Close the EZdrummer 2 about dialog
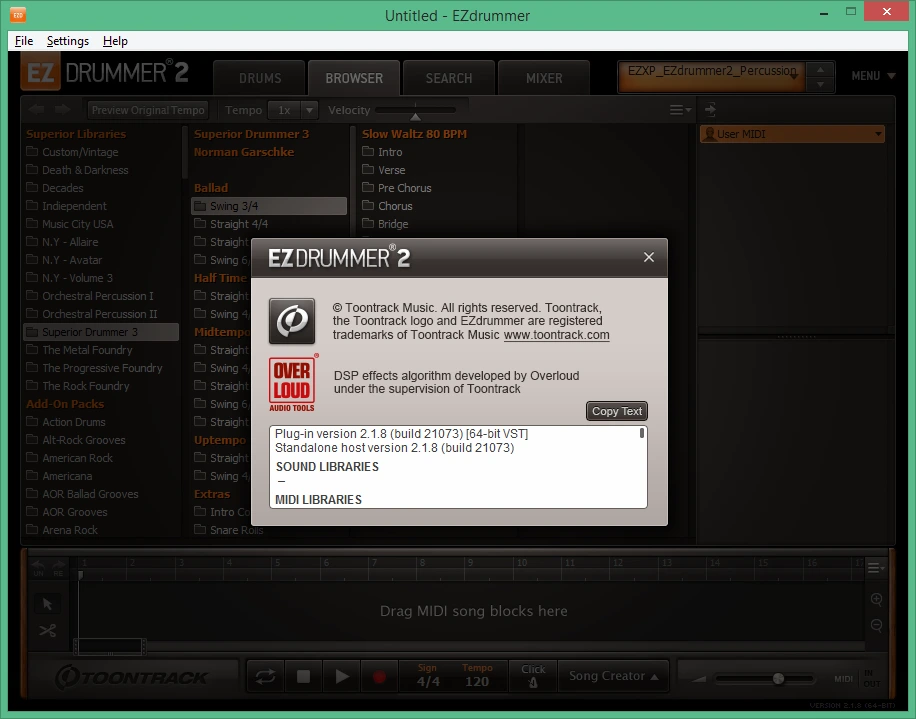 pos(648,257)
